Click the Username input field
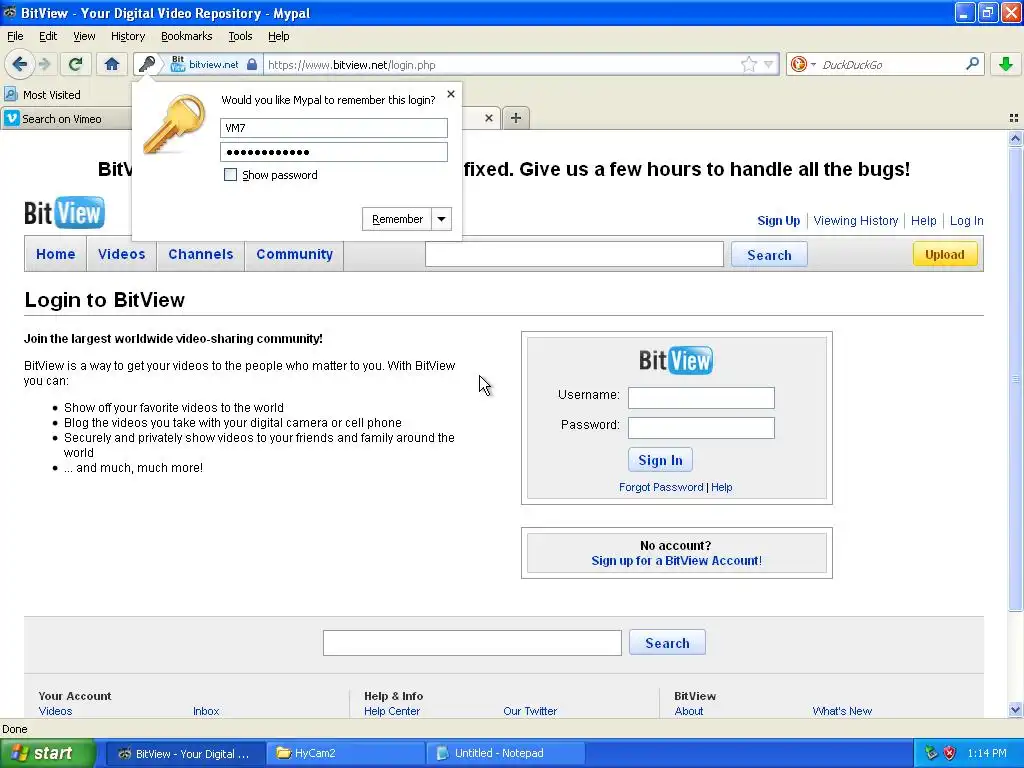Screen dimensions: 1024x768 point(701,397)
